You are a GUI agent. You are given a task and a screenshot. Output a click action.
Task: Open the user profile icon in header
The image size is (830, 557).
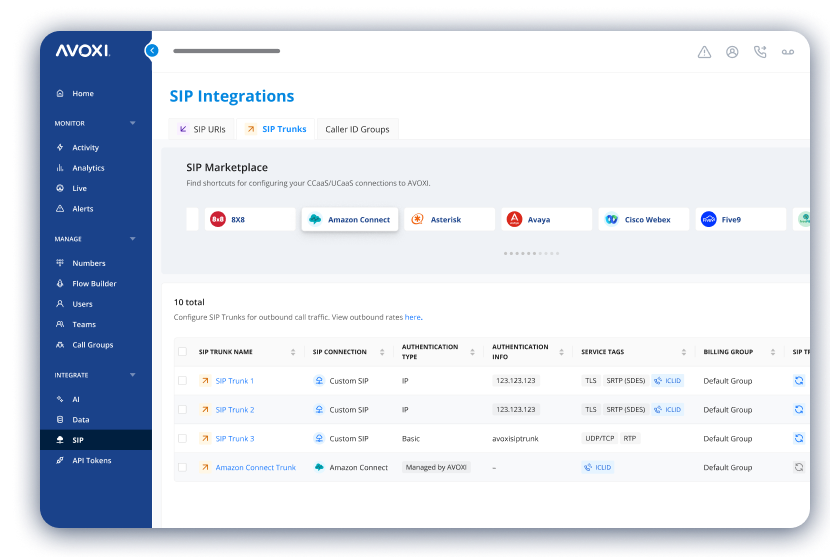click(x=732, y=52)
